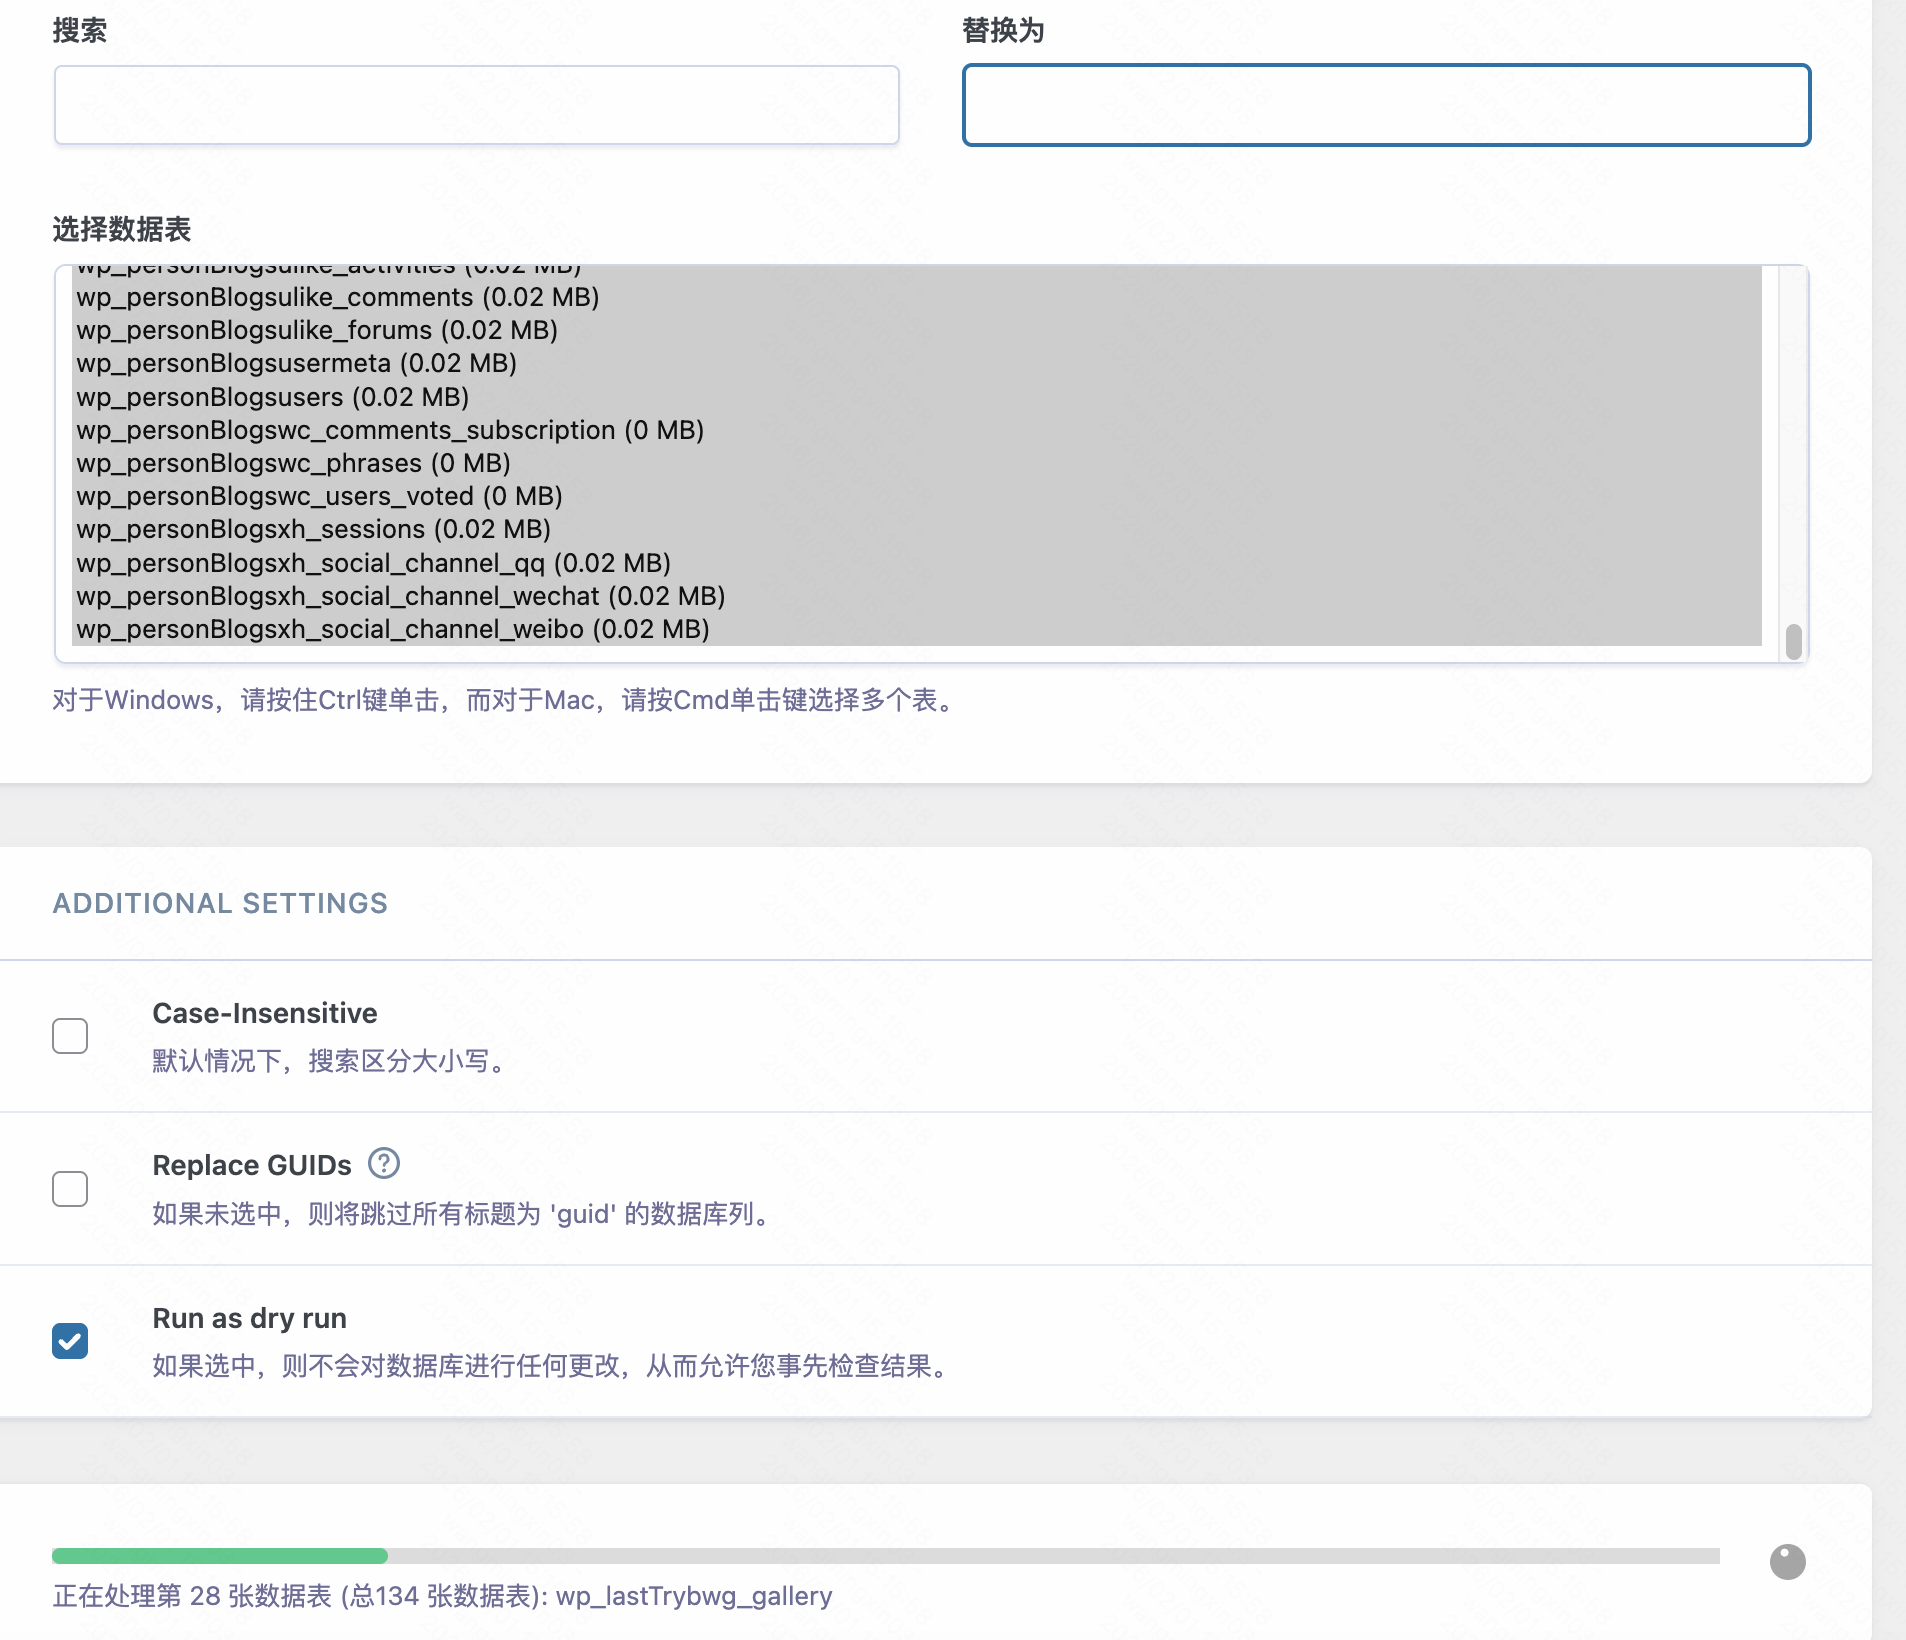Pick wp_personBlogsxh_sessions table entry
Screen dimensions: 1906x1640
[x=313, y=529]
